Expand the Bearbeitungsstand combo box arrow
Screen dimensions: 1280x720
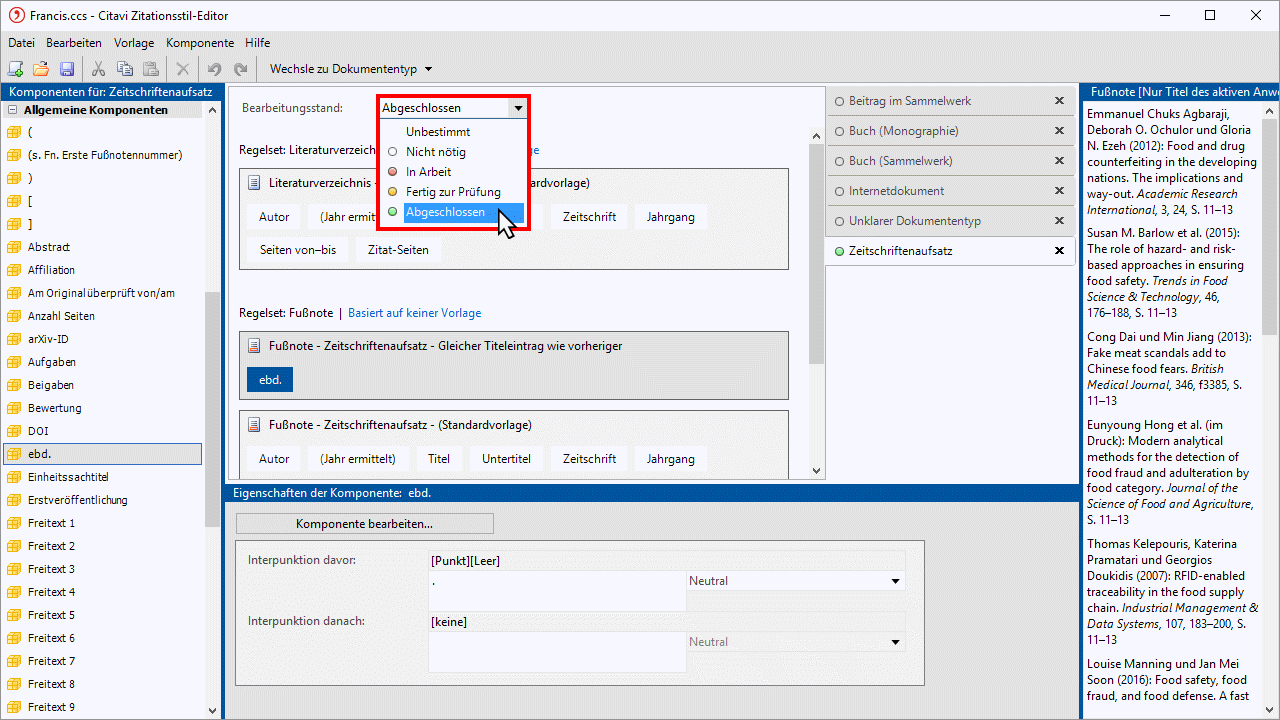tap(517, 108)
